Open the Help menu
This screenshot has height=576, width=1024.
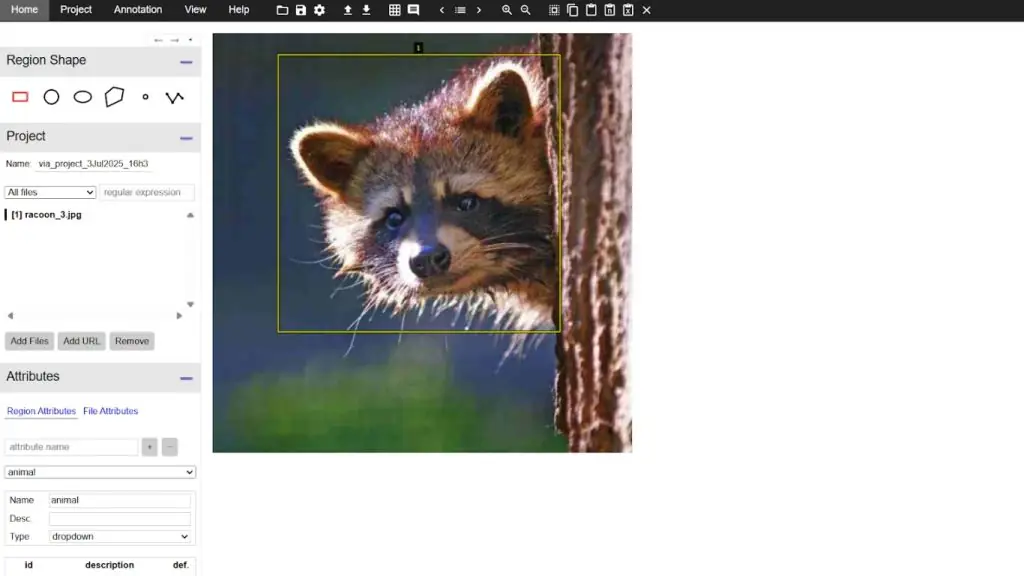(239, 10)
